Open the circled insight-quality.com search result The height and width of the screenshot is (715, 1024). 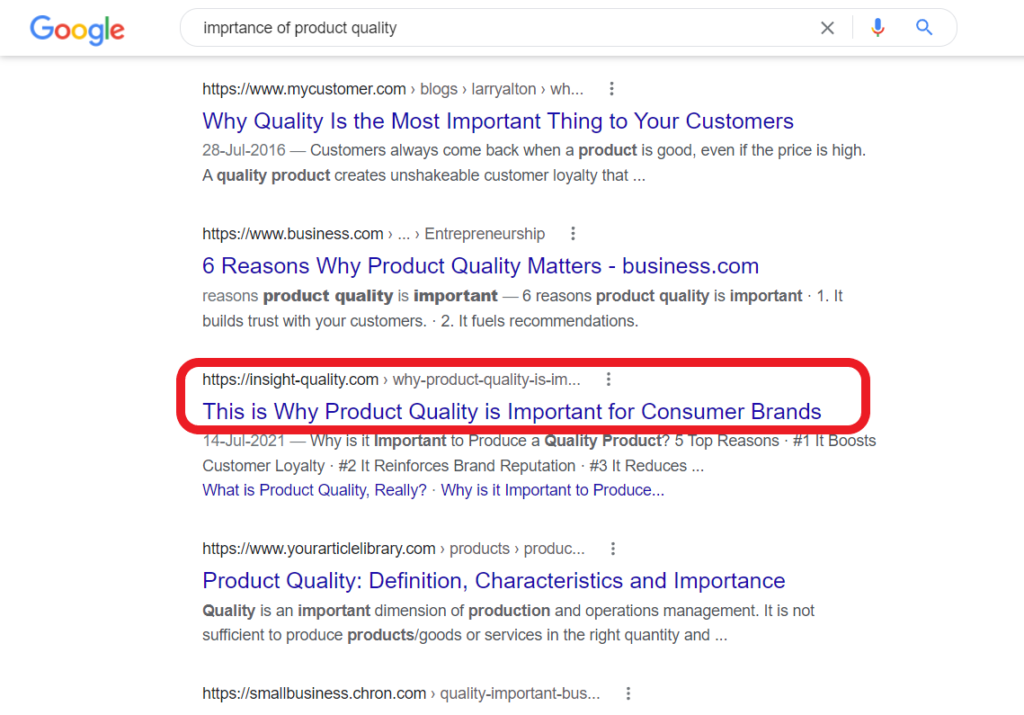point(511,412)
